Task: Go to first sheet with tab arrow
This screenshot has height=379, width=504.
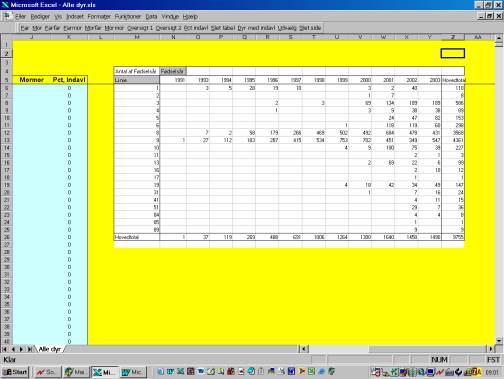Action: point(4,349)
